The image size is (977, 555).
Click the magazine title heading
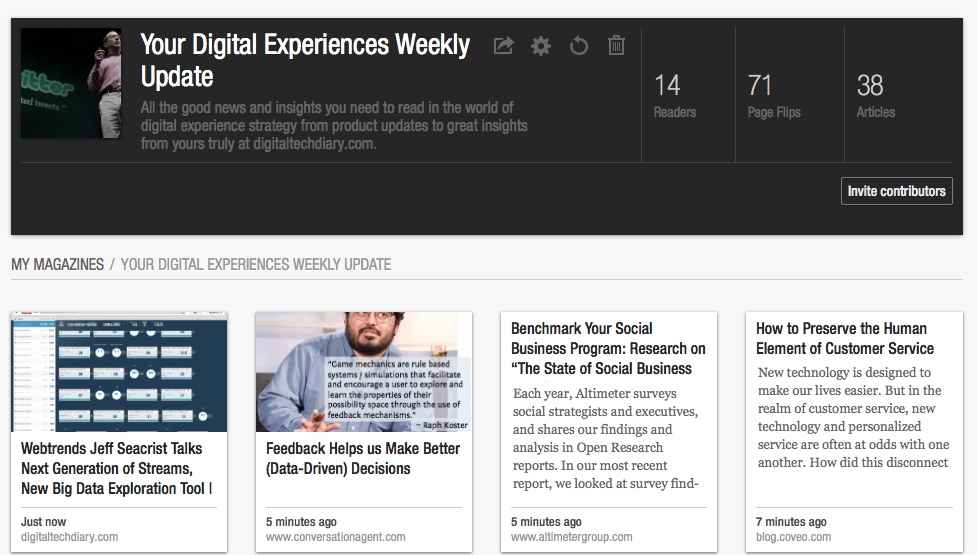pos(304,60)
